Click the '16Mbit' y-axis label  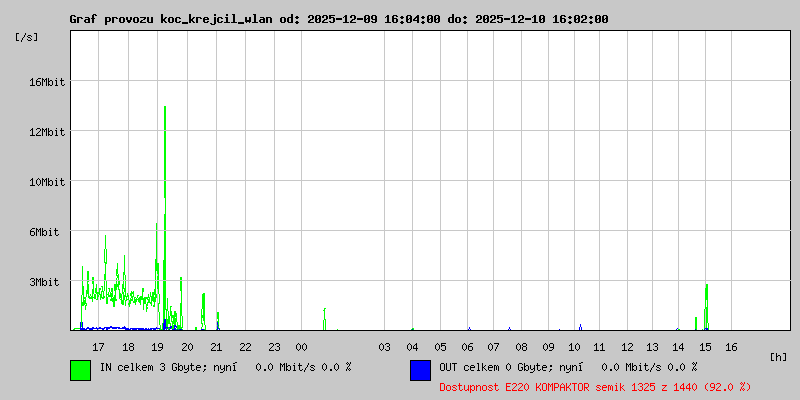47,82
